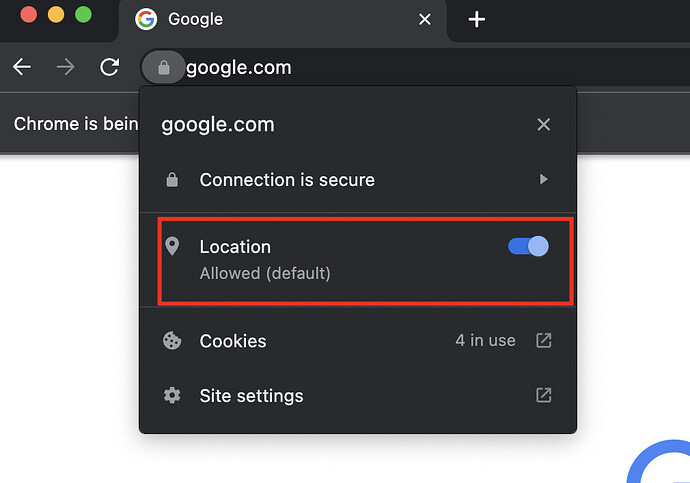Close the google.com site info popup
This screenshot has height=483, width=690.
click(x=543, y=125)
